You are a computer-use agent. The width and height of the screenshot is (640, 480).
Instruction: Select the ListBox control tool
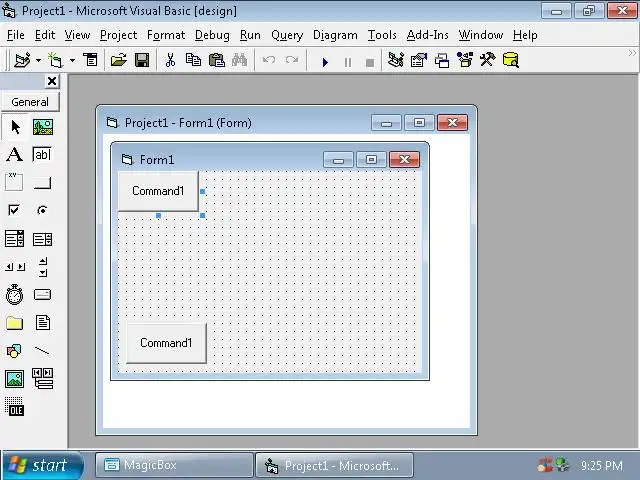(42, 239)
